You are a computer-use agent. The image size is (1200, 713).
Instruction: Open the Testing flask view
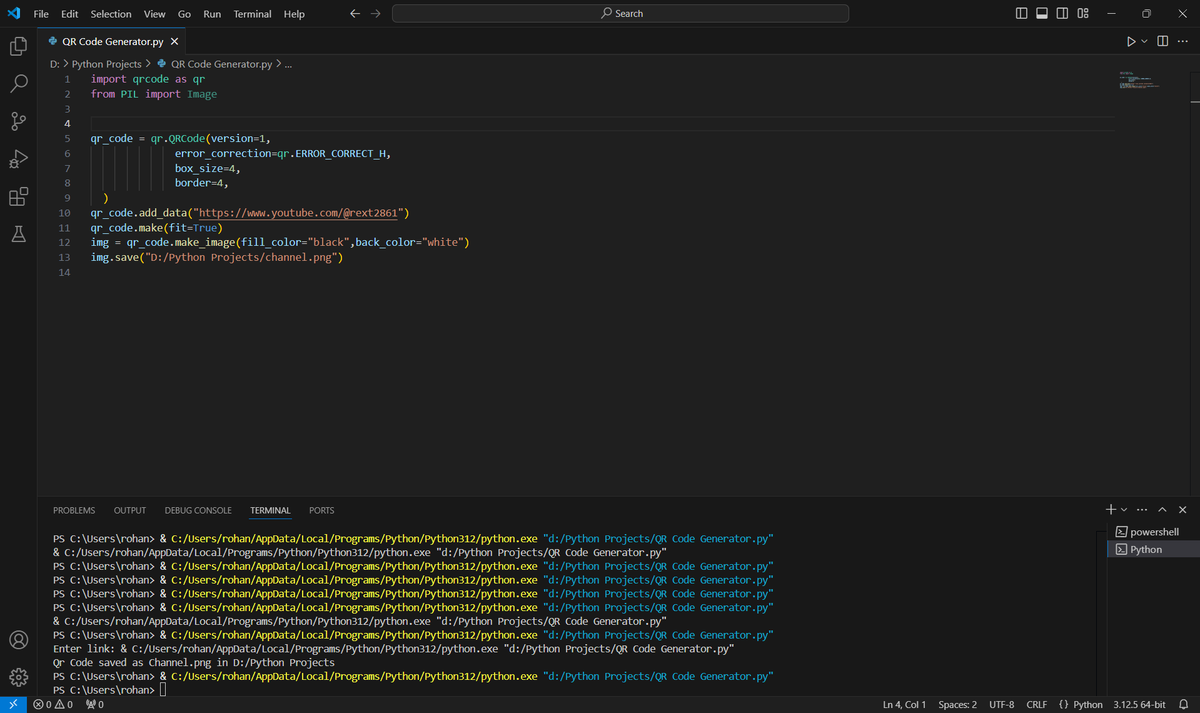18,235
